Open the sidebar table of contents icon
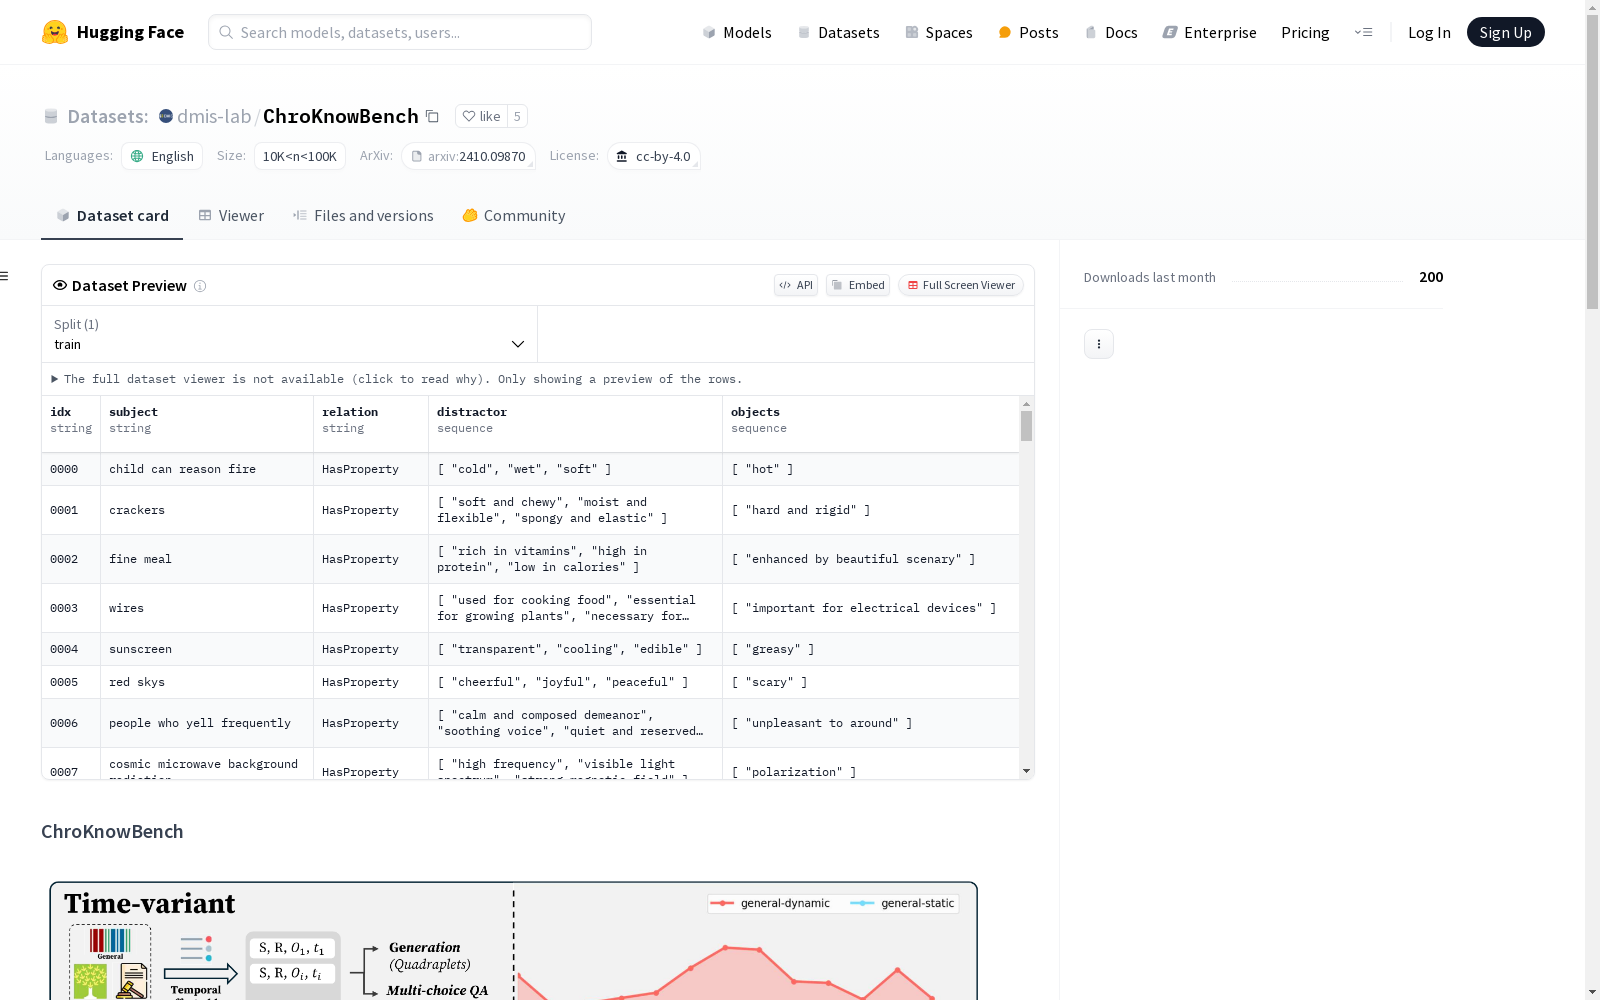 click(5, 276)
